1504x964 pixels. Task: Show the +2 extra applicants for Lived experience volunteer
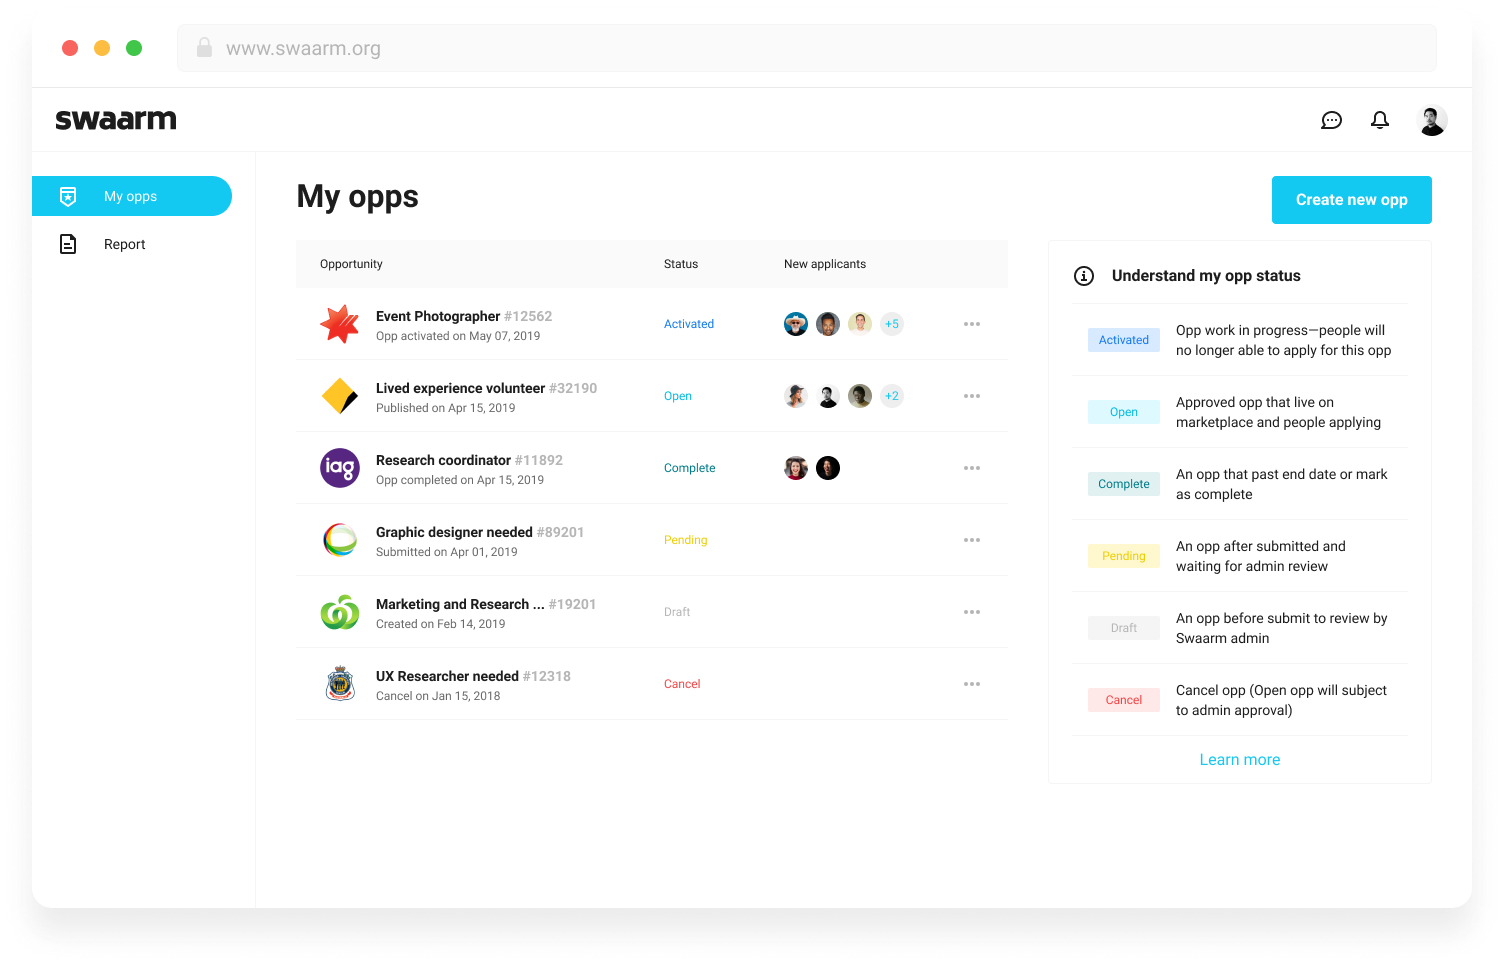point(891,395)
